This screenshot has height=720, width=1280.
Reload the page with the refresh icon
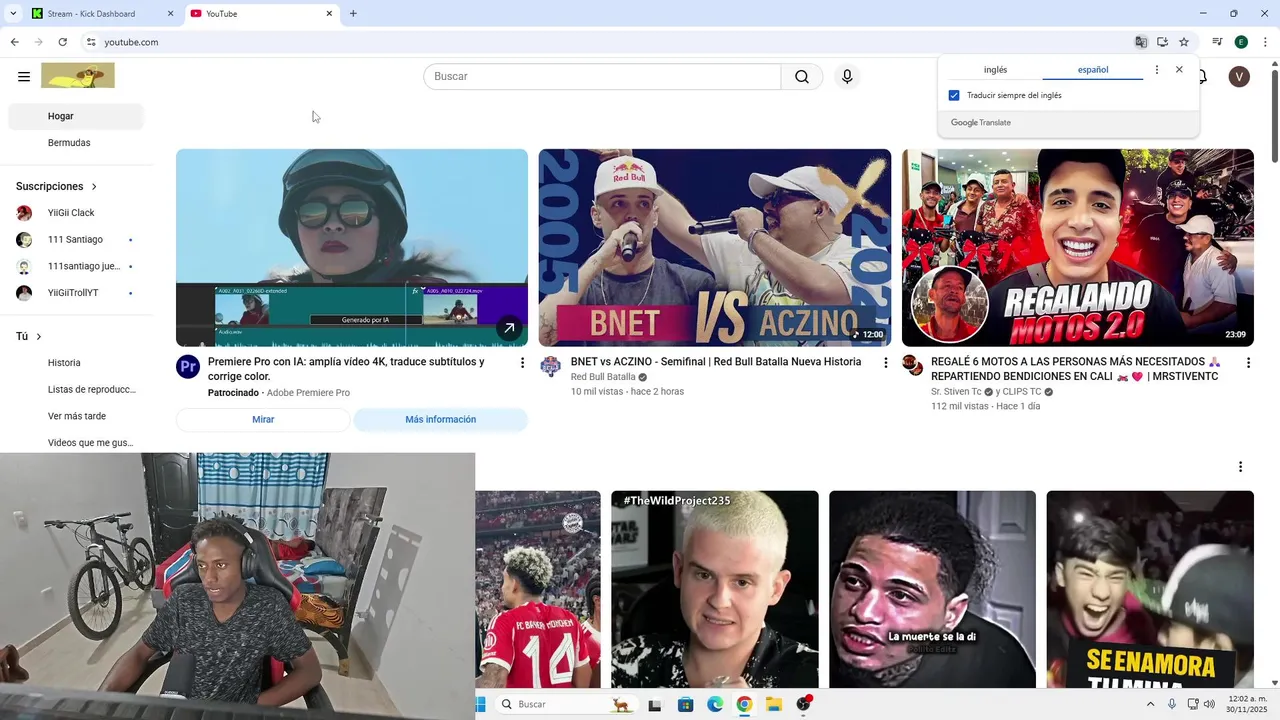63,42
